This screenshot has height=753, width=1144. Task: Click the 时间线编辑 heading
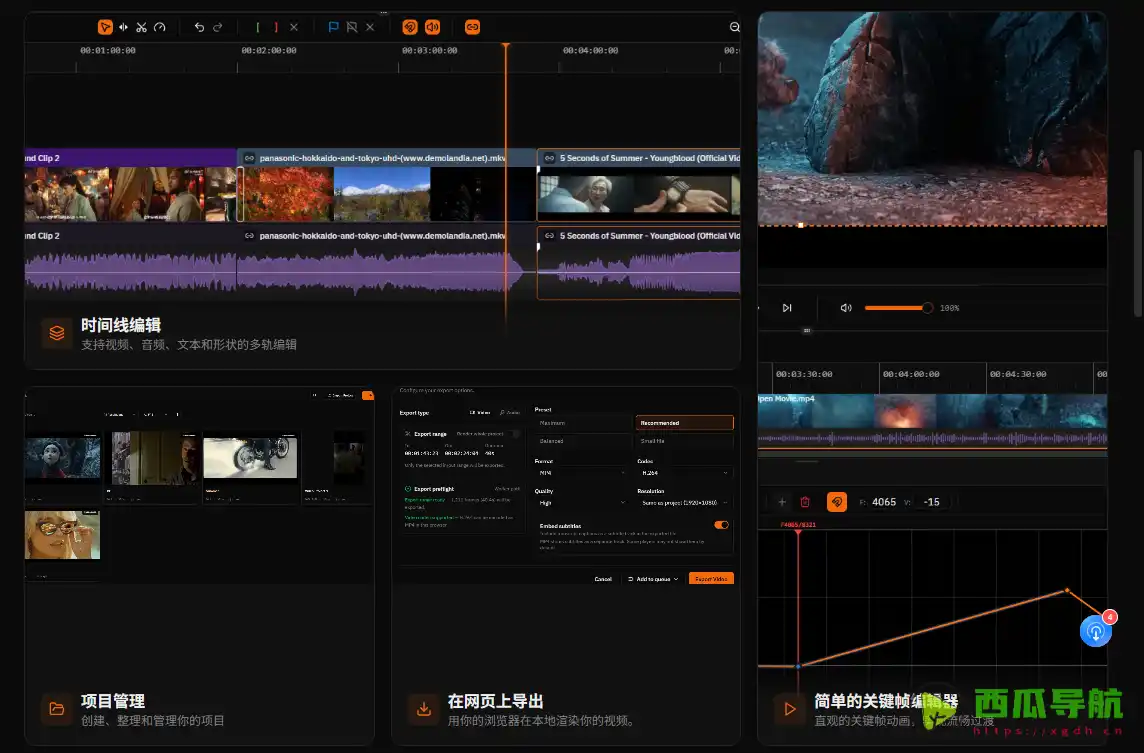tap(121, 325)
